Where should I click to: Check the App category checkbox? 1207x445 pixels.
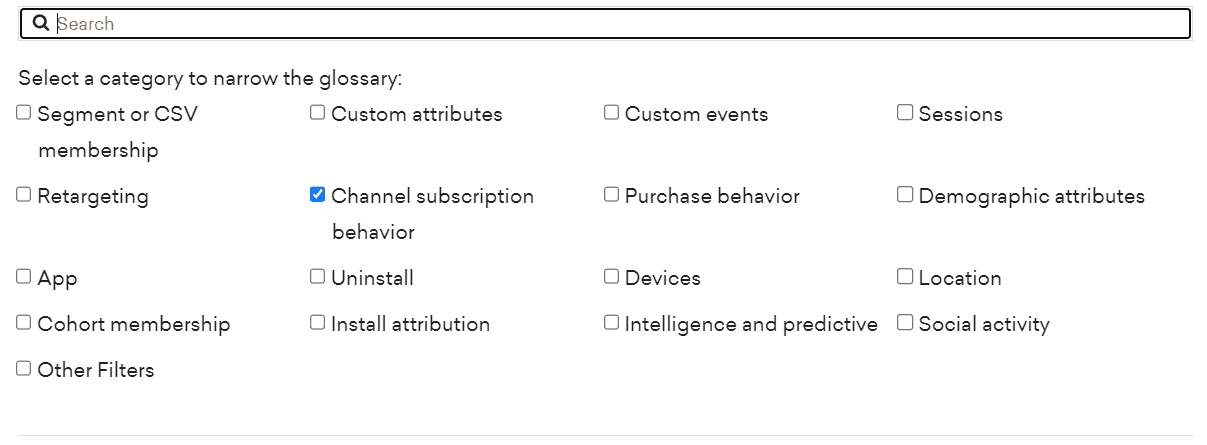(24, 277)
